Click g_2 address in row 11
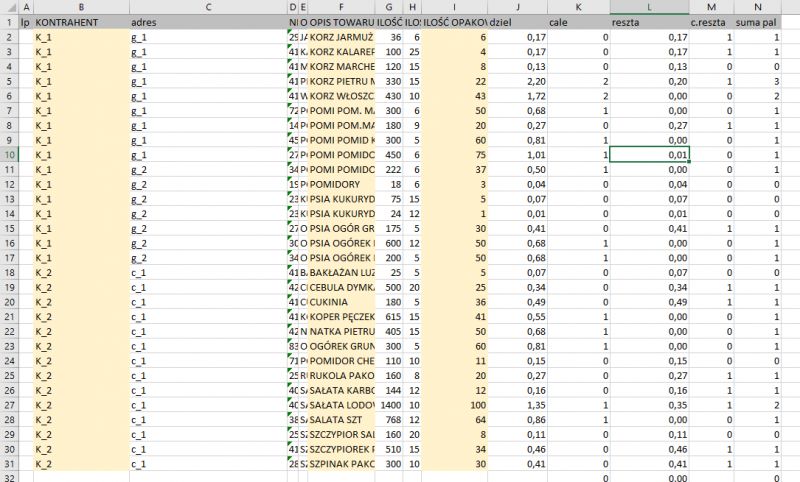This screenshot has height=482, width=800. (208, 169)
